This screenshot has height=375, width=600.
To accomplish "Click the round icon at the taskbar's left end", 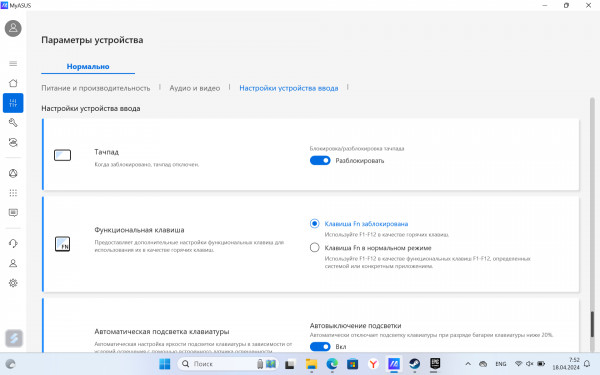I will [x=11, y=364].
